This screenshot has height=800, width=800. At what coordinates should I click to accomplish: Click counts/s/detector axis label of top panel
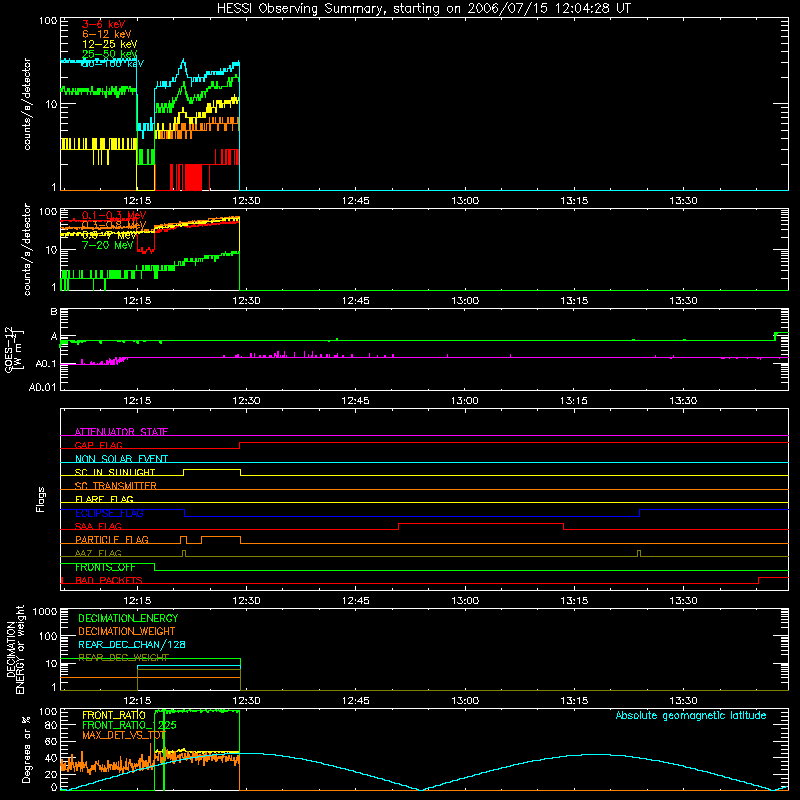click(x=27, y=104)
